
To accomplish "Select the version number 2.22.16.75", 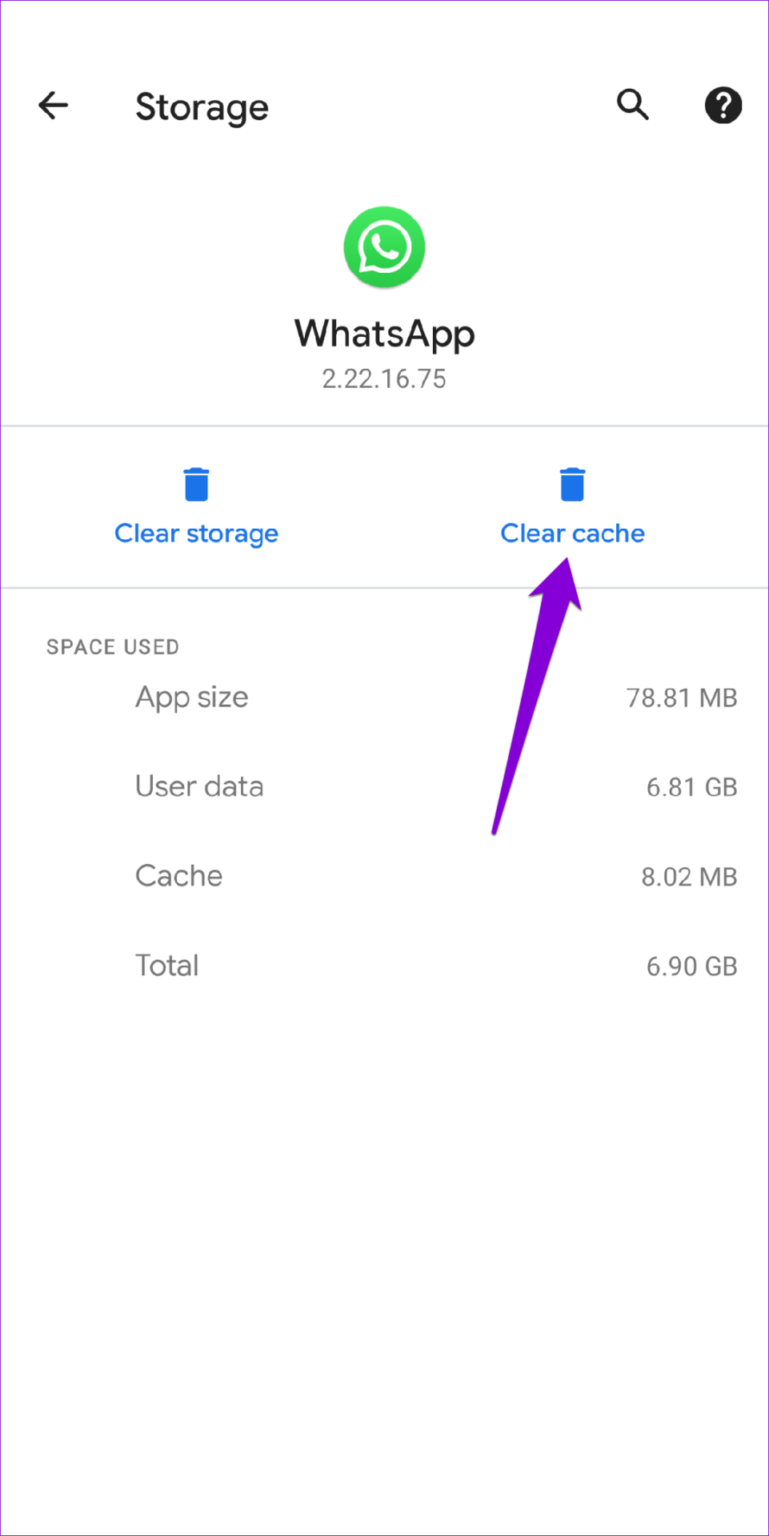I will click(384, 378).
